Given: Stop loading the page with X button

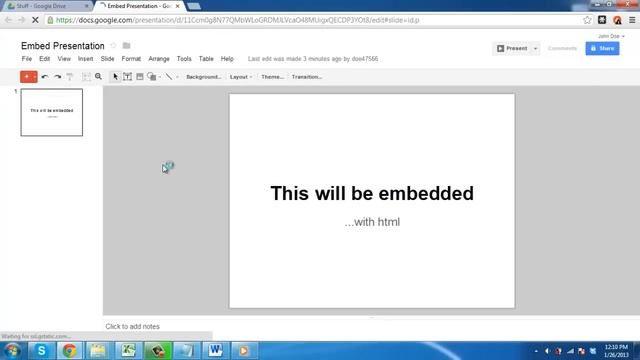Looking at the screenshot, I should point(35,20).
